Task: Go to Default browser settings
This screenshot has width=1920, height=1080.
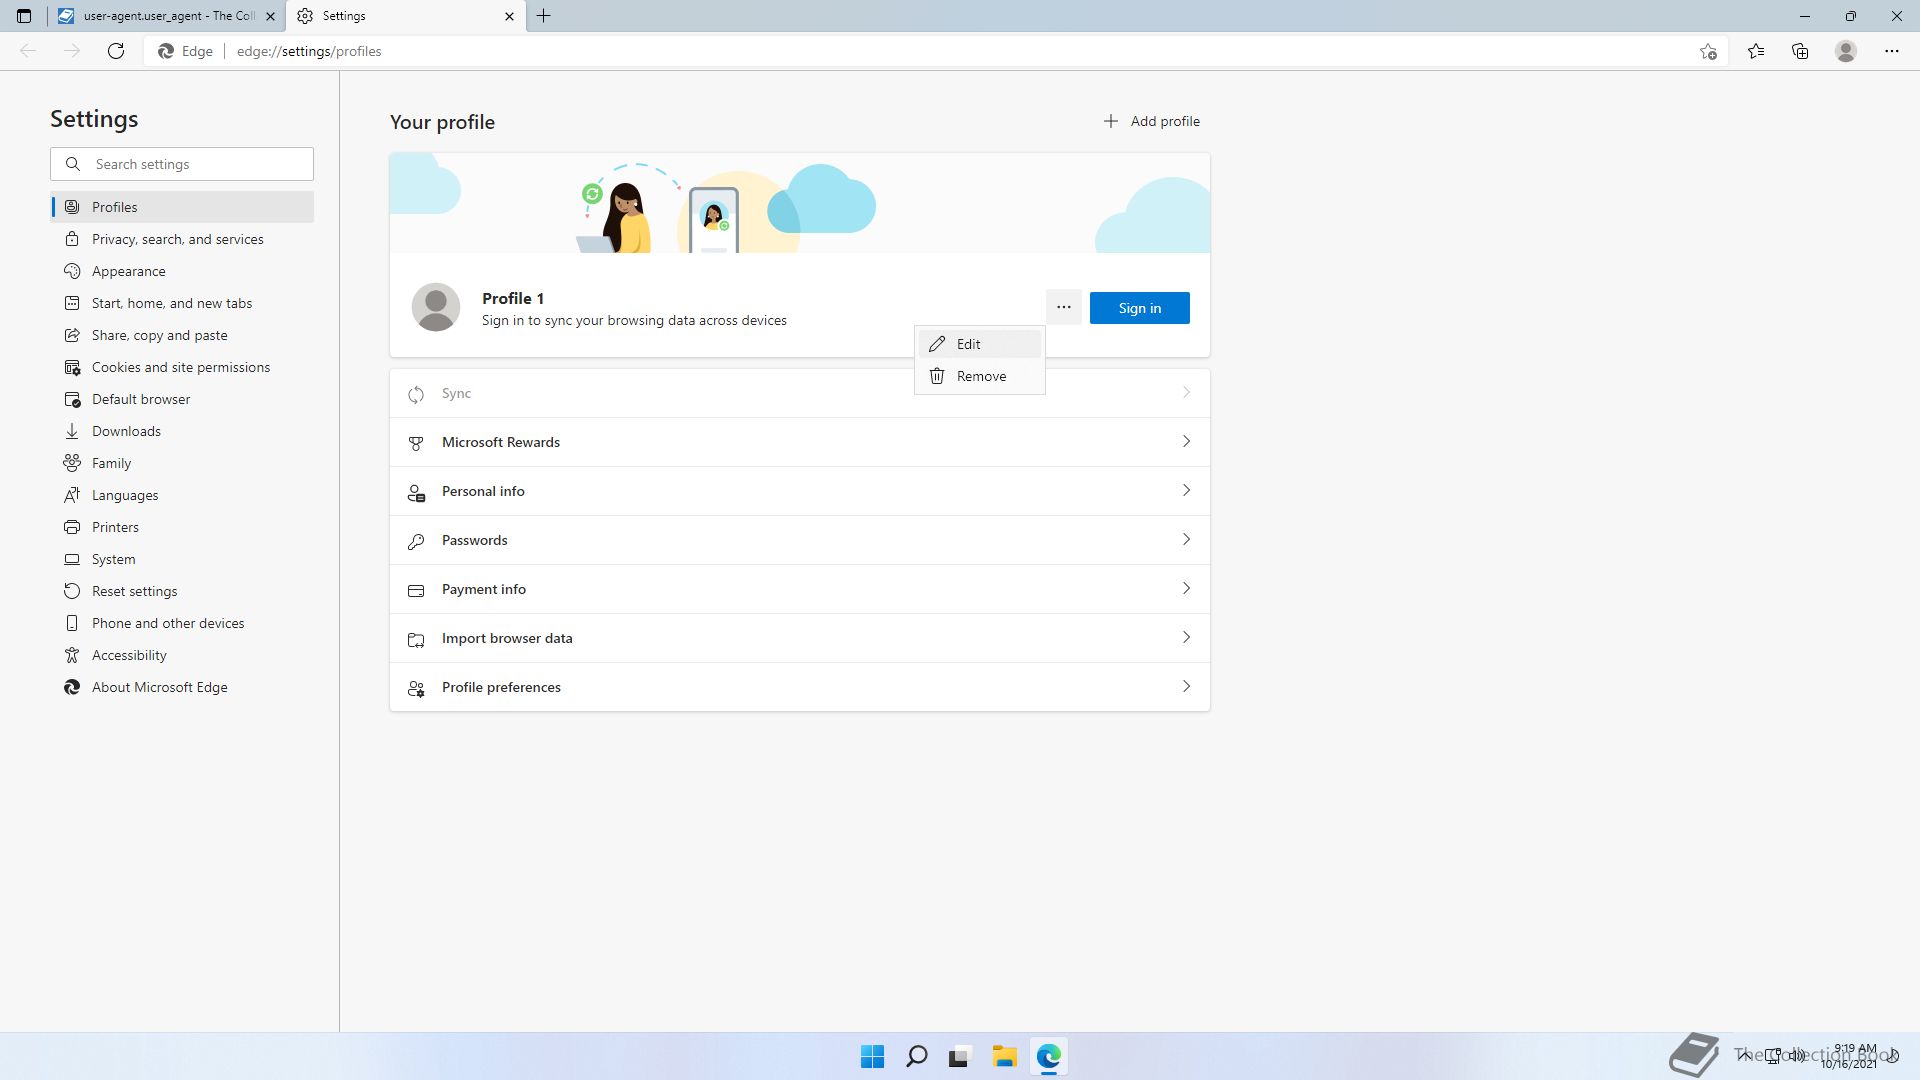Action: (x=182, y=399)
